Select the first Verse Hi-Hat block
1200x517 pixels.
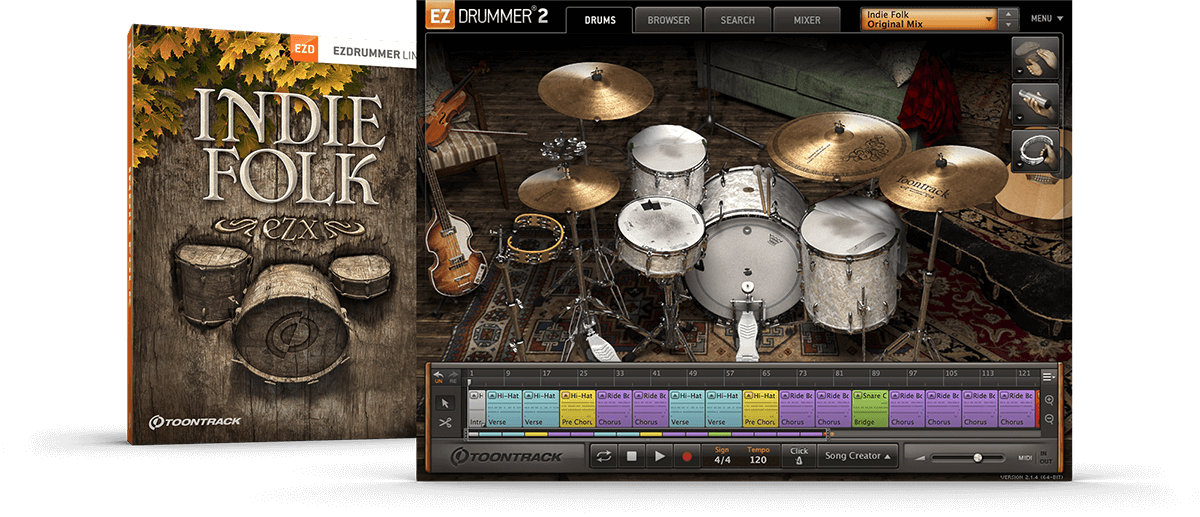pos(504,409)
